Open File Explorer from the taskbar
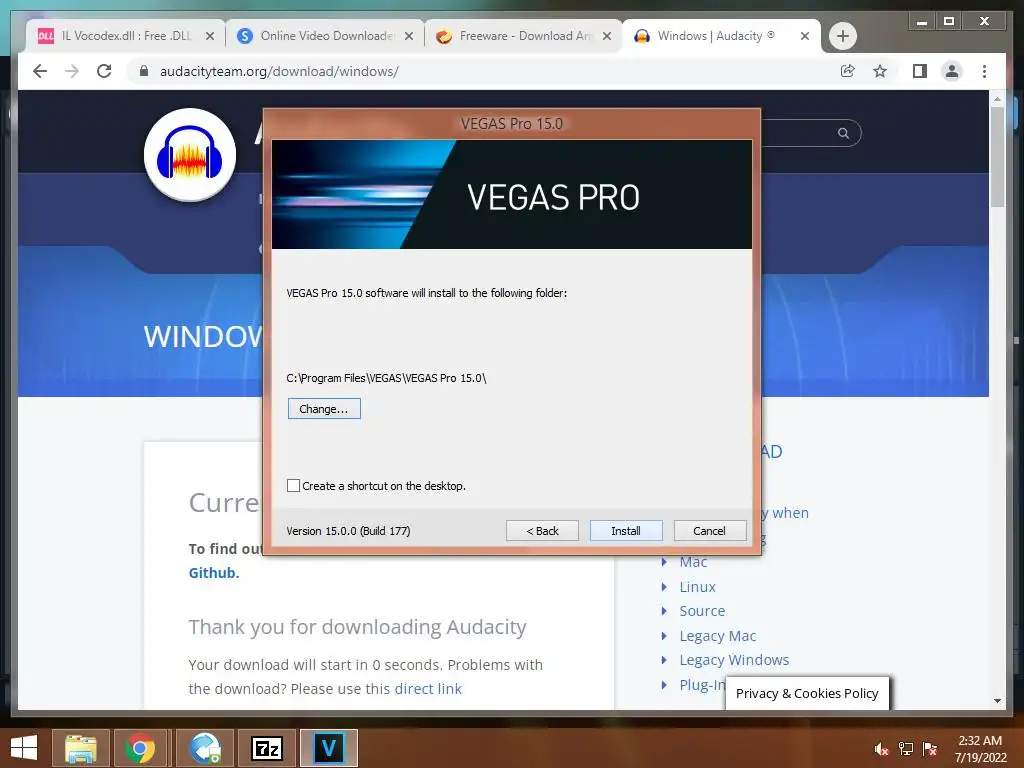Viewport: 1024px width, 768px height. point(80,748)
